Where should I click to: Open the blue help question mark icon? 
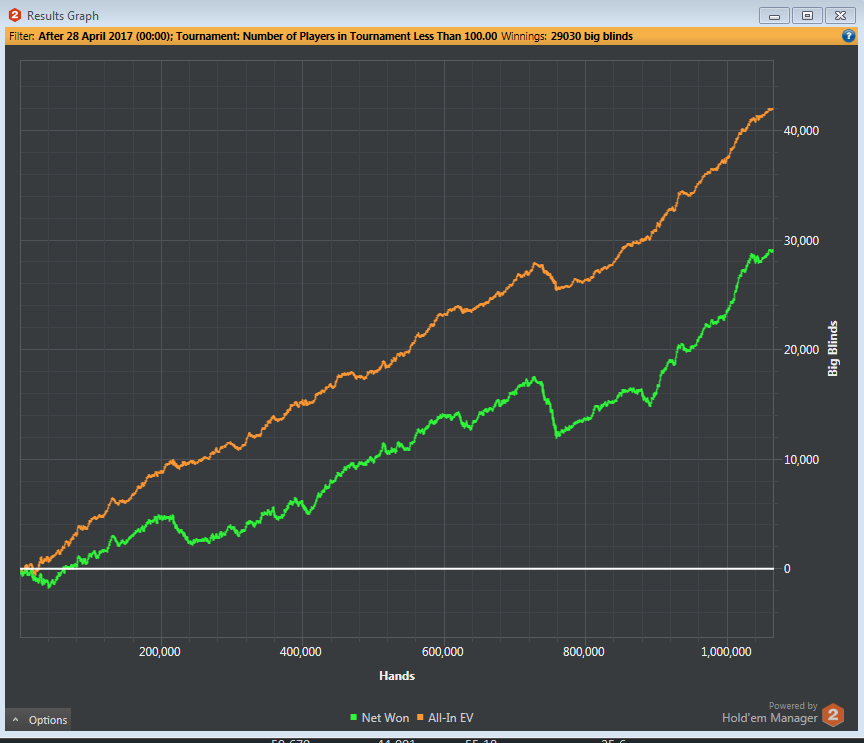pyautogui.click(x=849, y=36)
